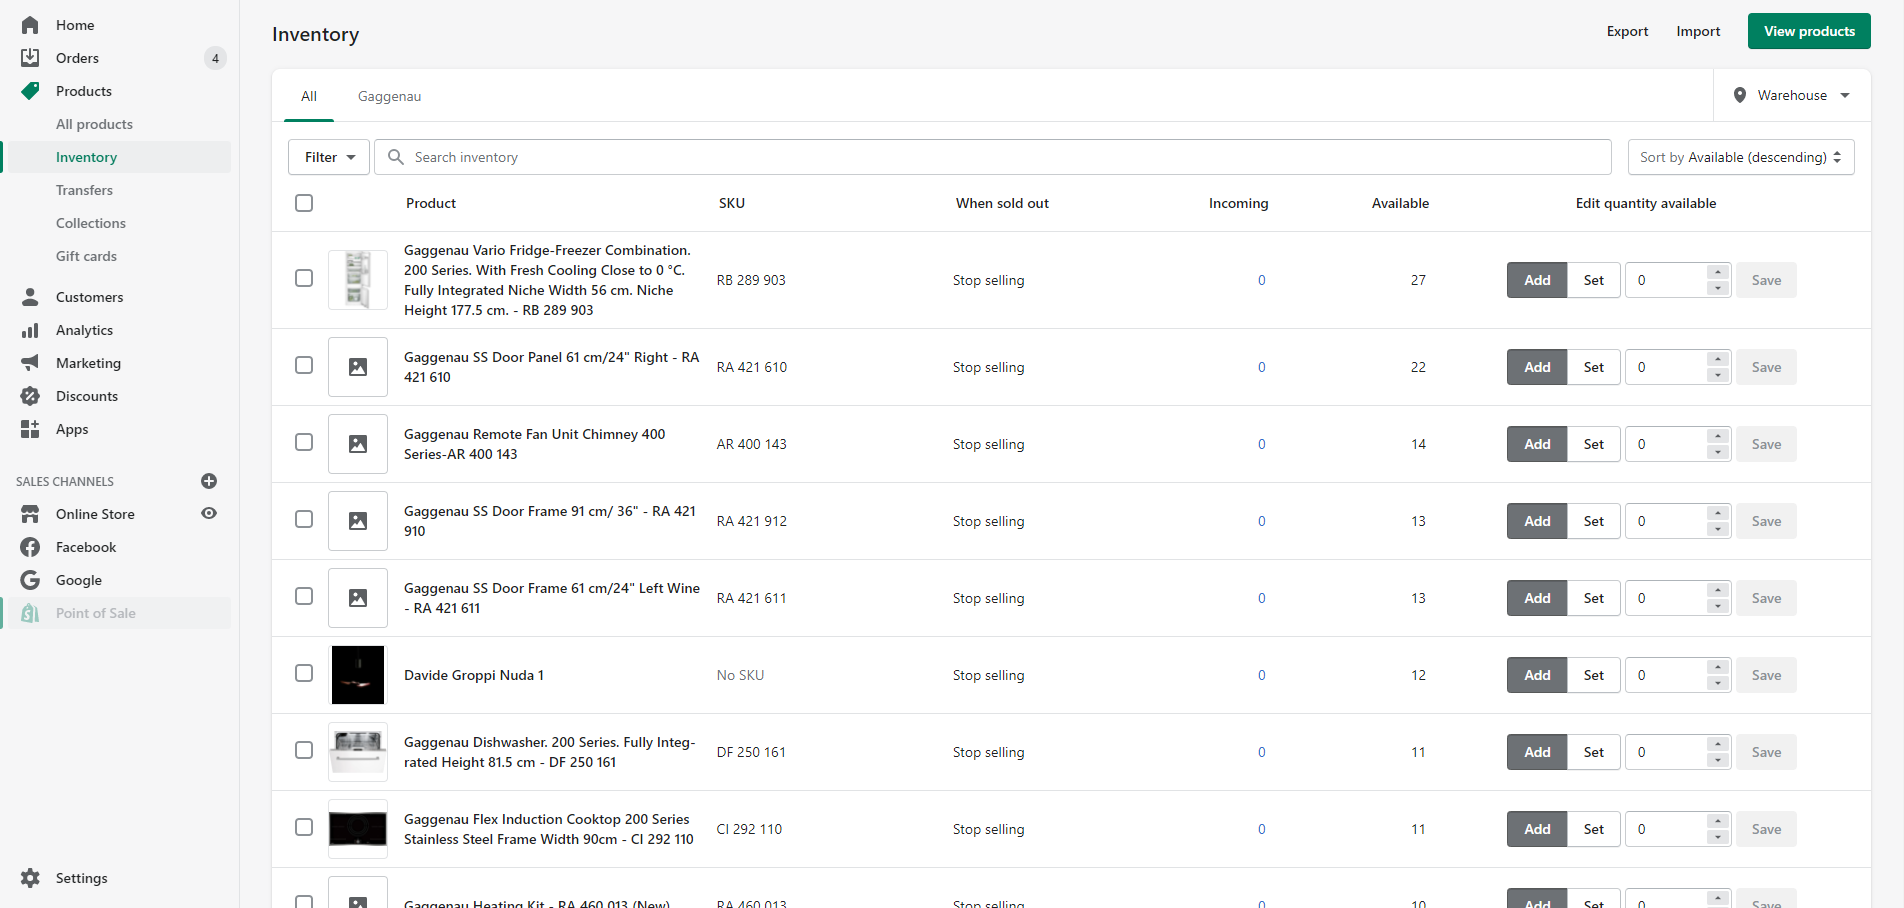Select the Flex Induction Cooktop checkbox
Viewport: 1904px width, 908px height.
(304, 827)
